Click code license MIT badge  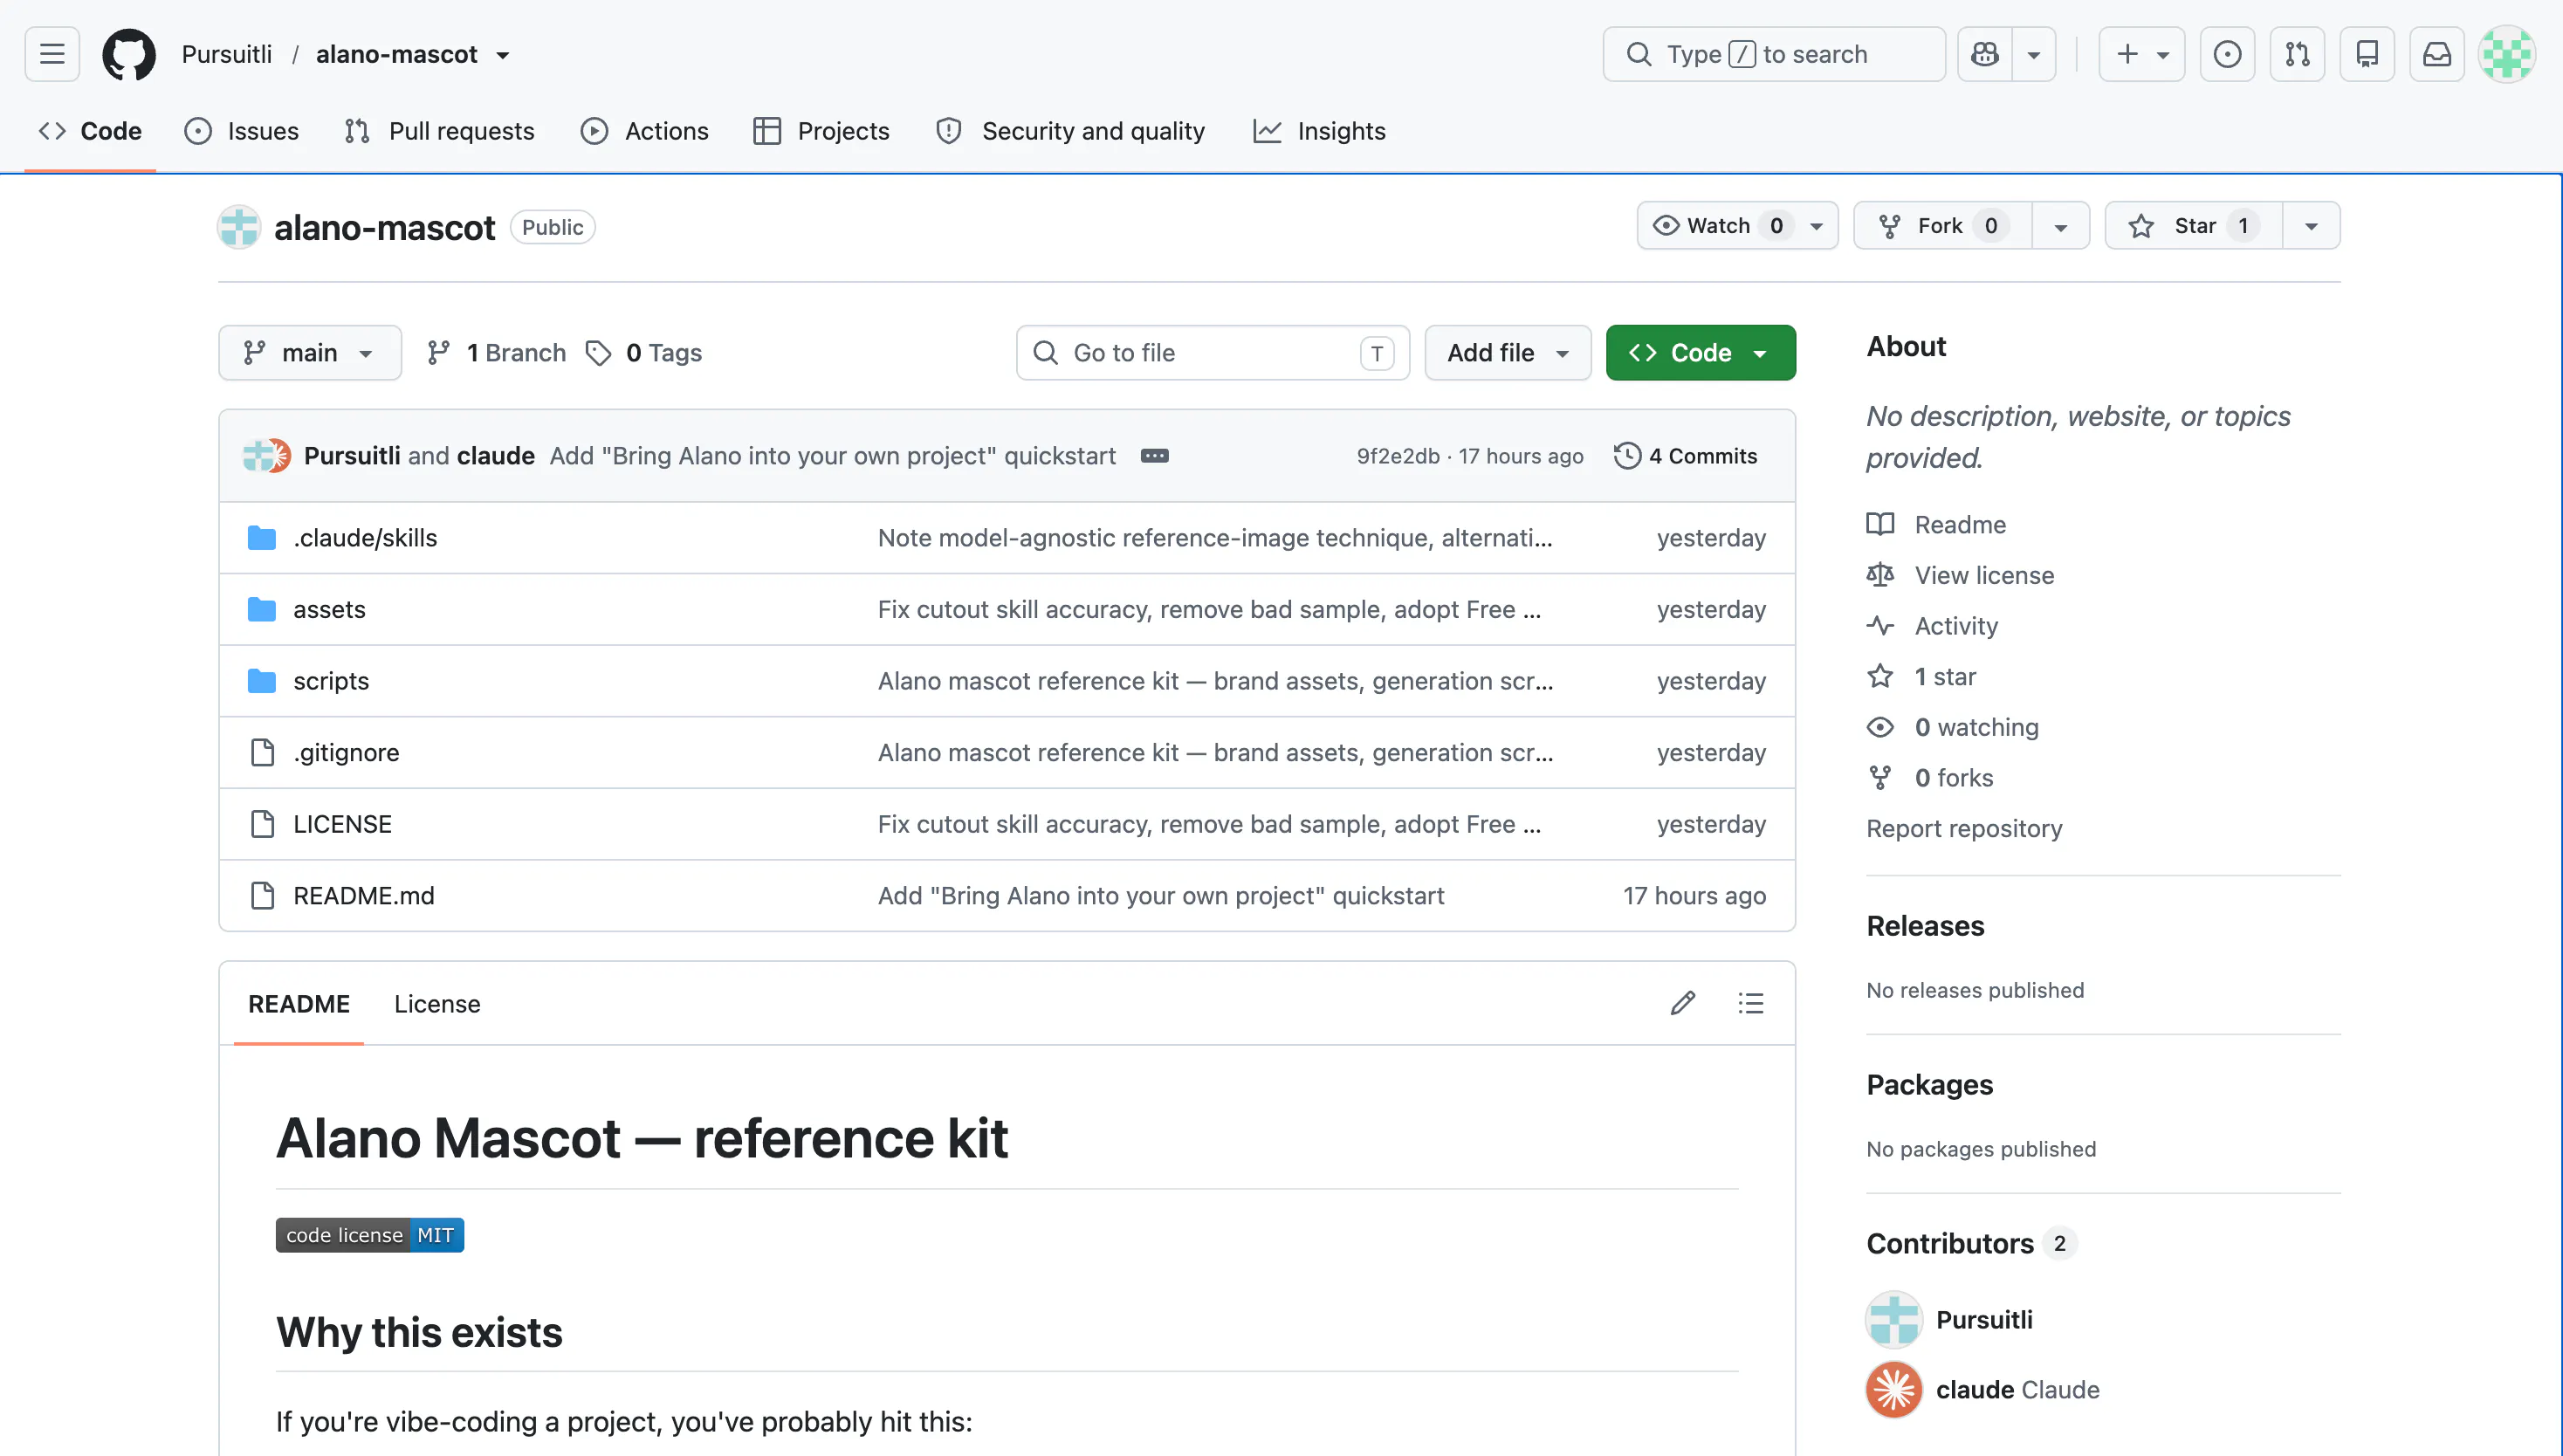pos(370,1235)
